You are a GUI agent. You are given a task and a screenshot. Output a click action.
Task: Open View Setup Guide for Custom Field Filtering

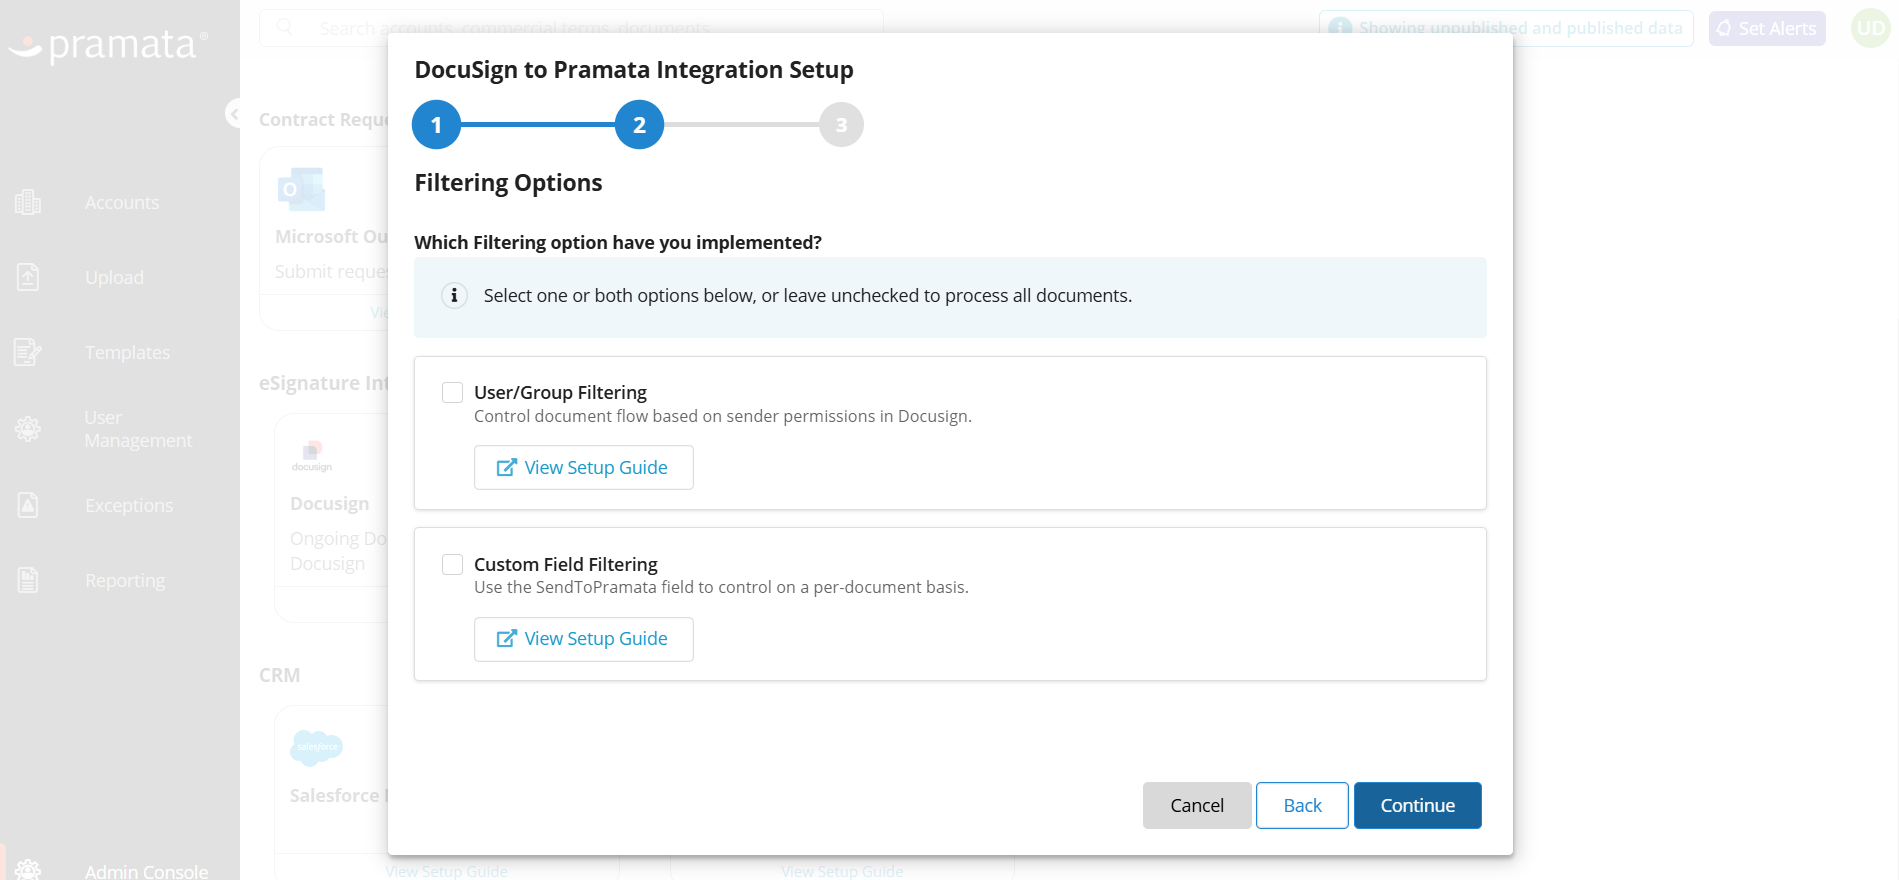(x=583, y=639)
